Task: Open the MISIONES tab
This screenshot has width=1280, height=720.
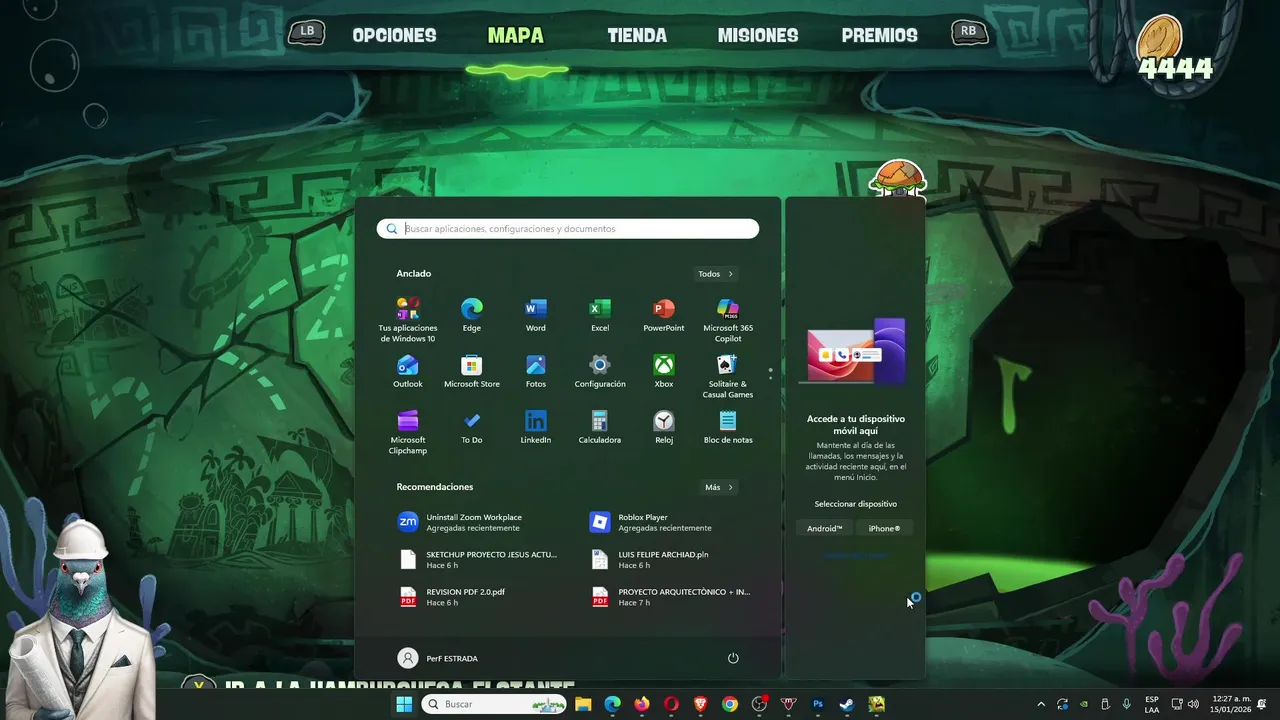Action: coord(758,35)
